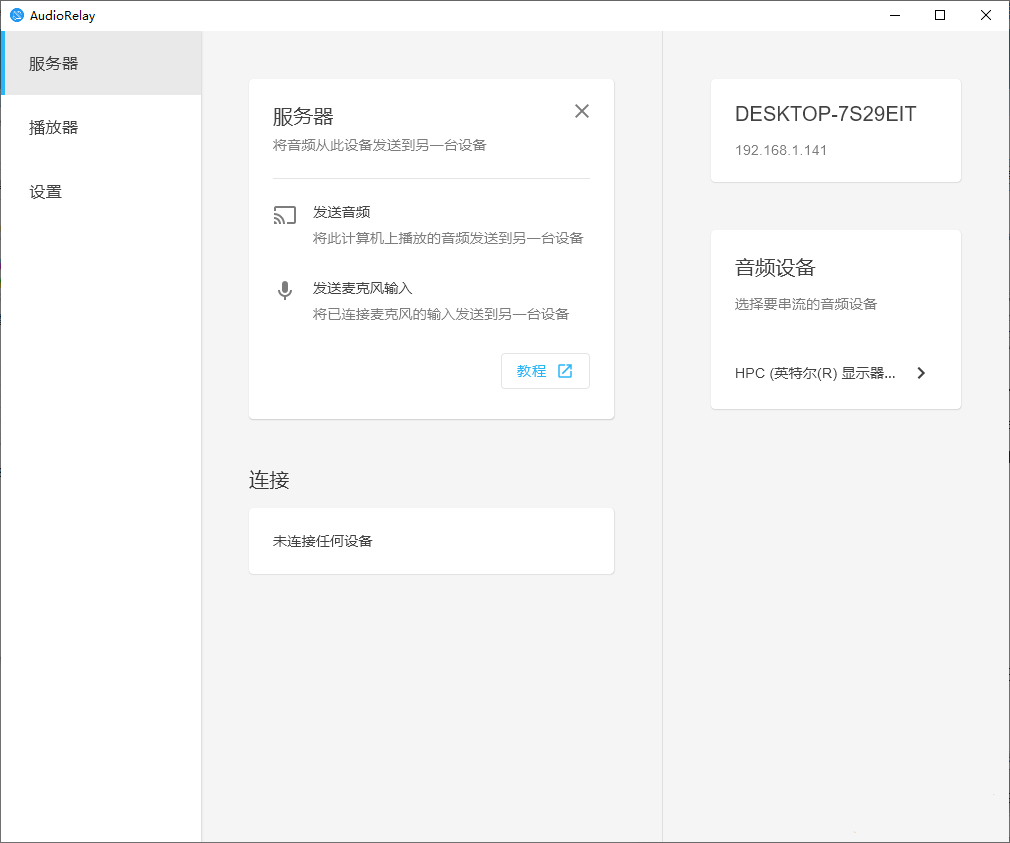Click the 选择要串流的音频设备 description
The image size is (1010, 843).
[806, 304]
